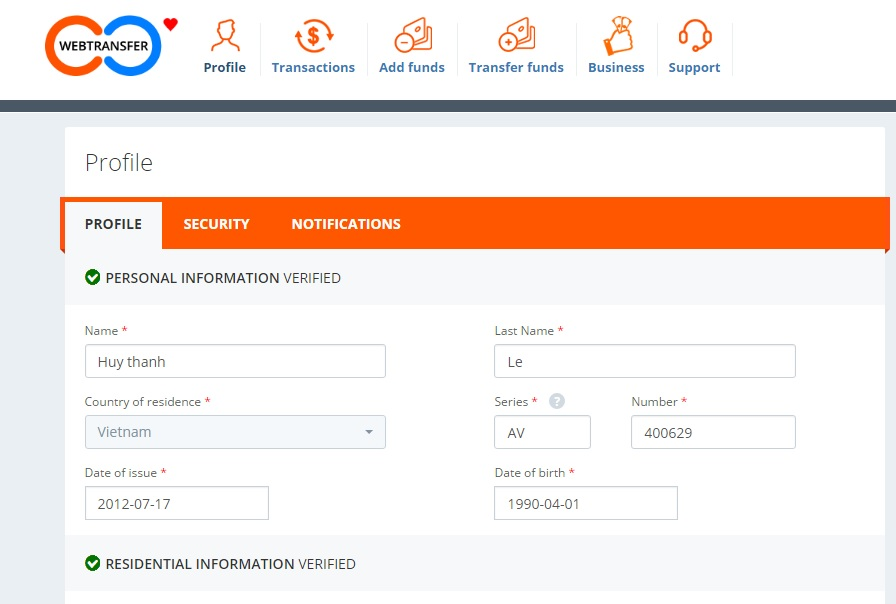Viewport: 896px width, 604px height.
Task: Switch to the Security tab
Action: coord(216,224)
